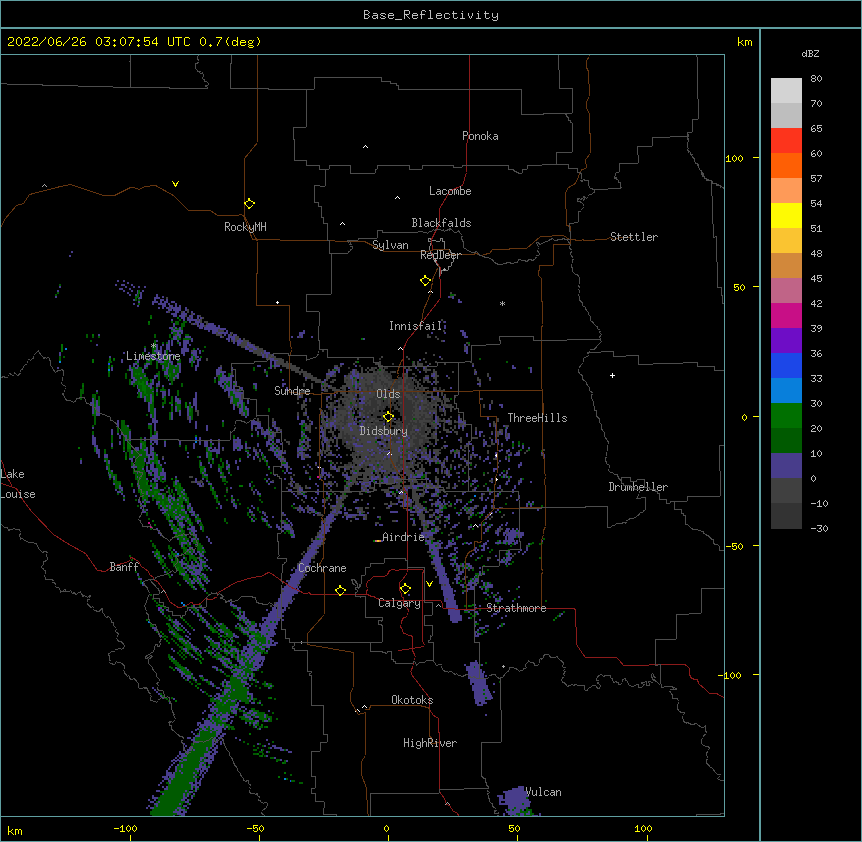Click the Ponoka city label
The height and width of the screenshot is (842, 862).
pyautogui.click(x=480, y=136)
